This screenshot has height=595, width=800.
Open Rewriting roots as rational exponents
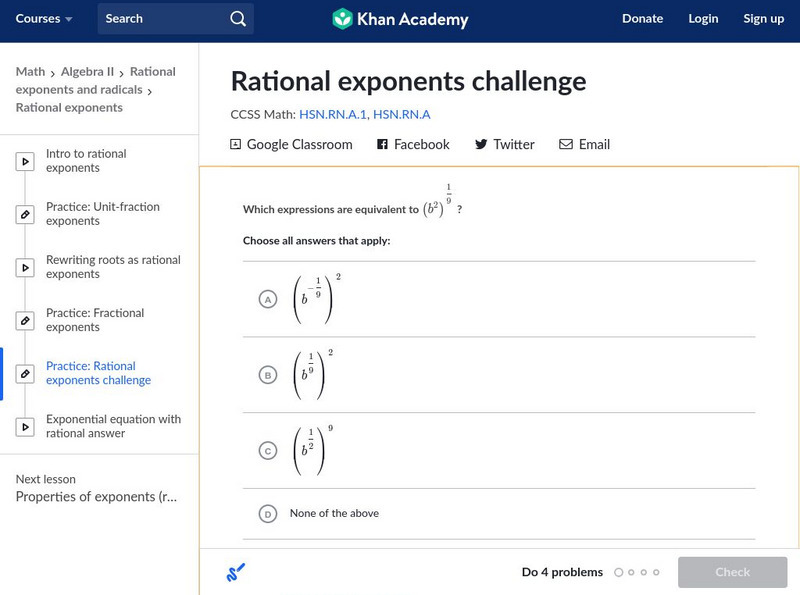click(x=113, y=267)
